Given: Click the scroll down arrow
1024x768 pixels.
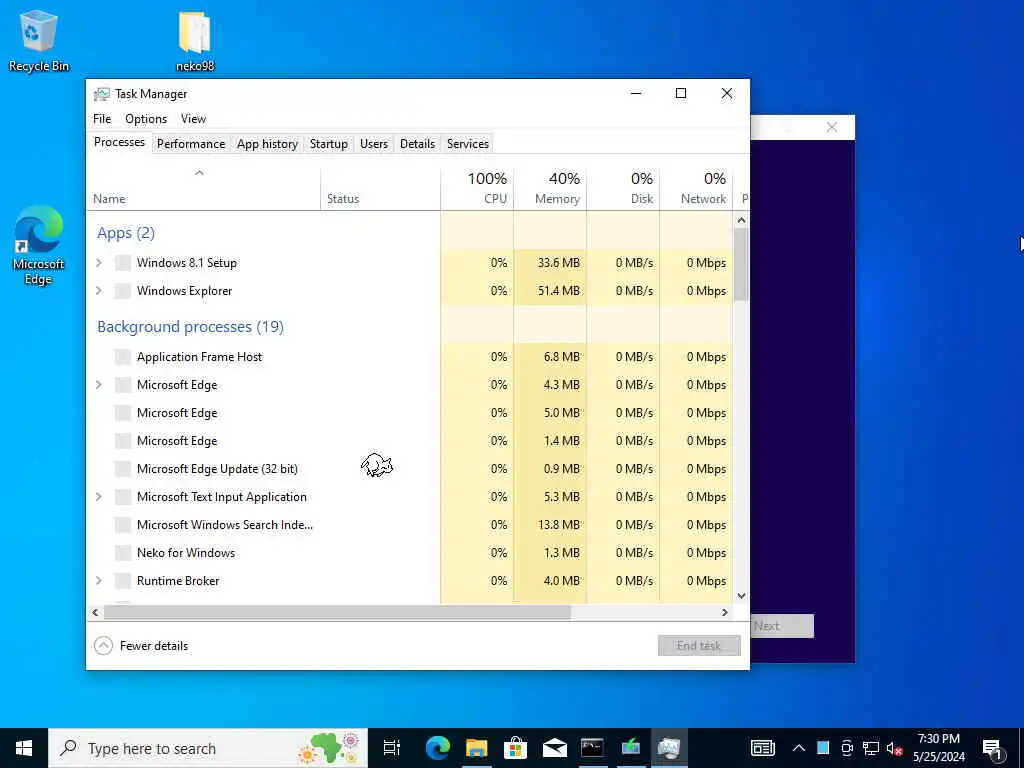Looking at the screenshot, I should click(x=741, y=596).
